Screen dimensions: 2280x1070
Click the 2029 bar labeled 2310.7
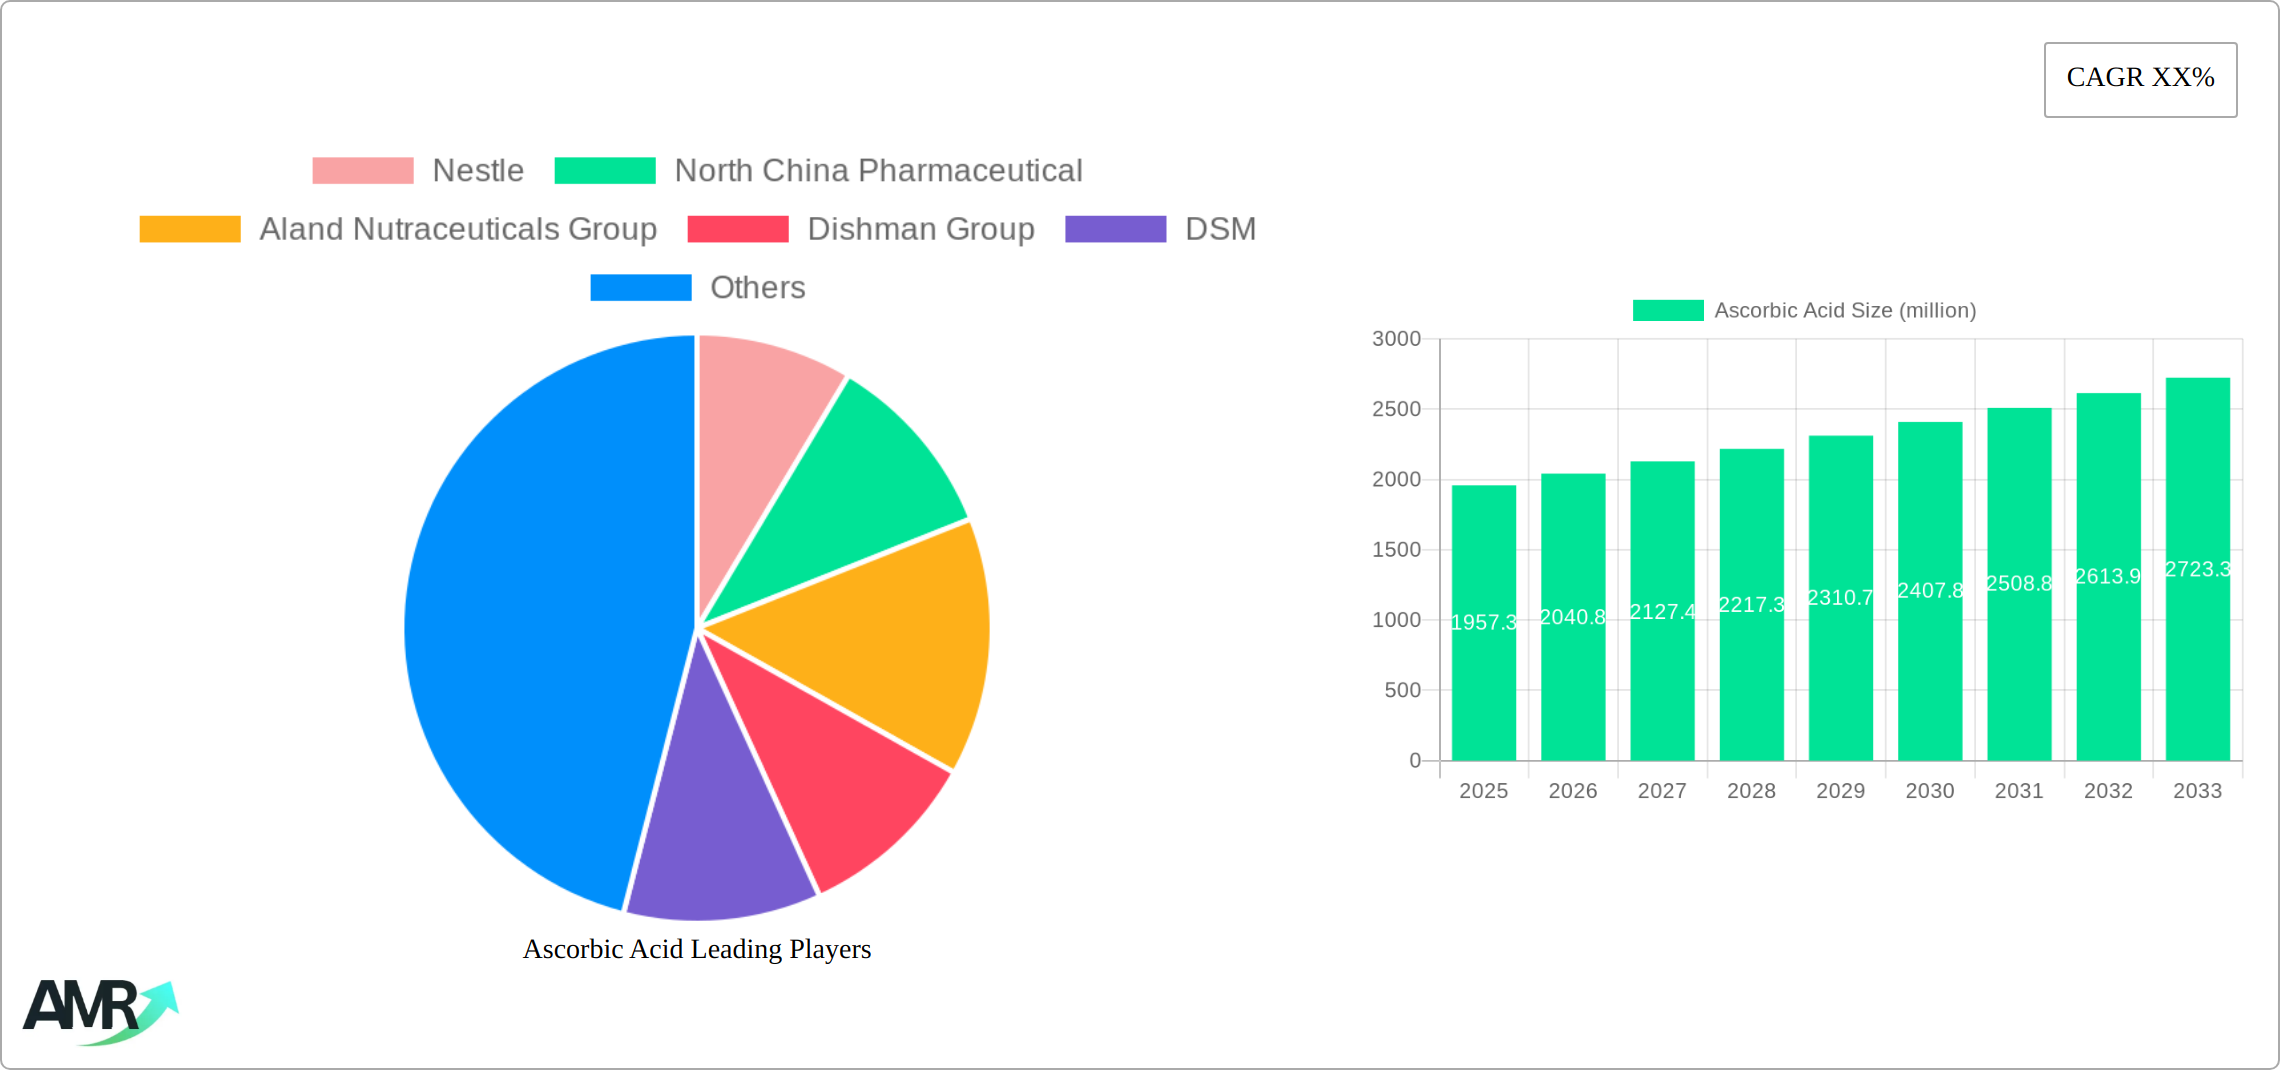pyautogui.click(x=1841, y=598)
